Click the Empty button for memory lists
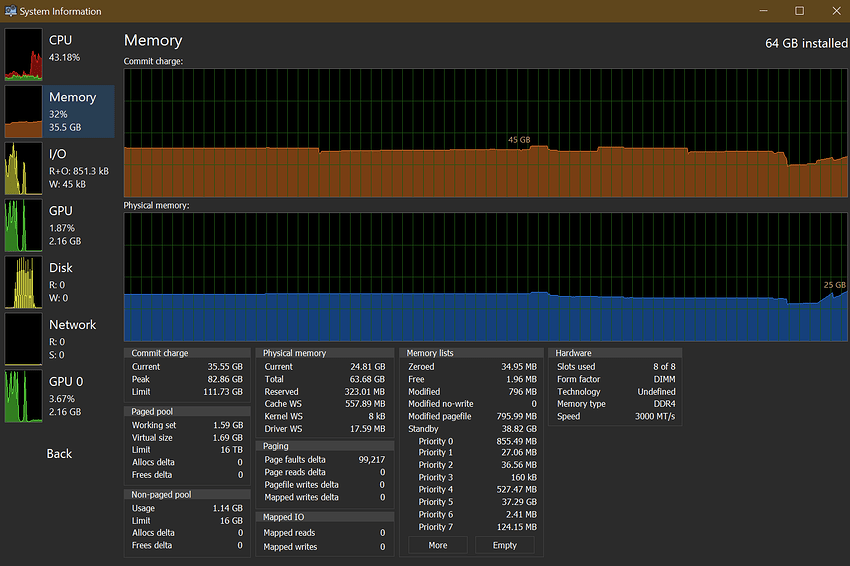This screenshot has width=850, height=566. (505, 545)
